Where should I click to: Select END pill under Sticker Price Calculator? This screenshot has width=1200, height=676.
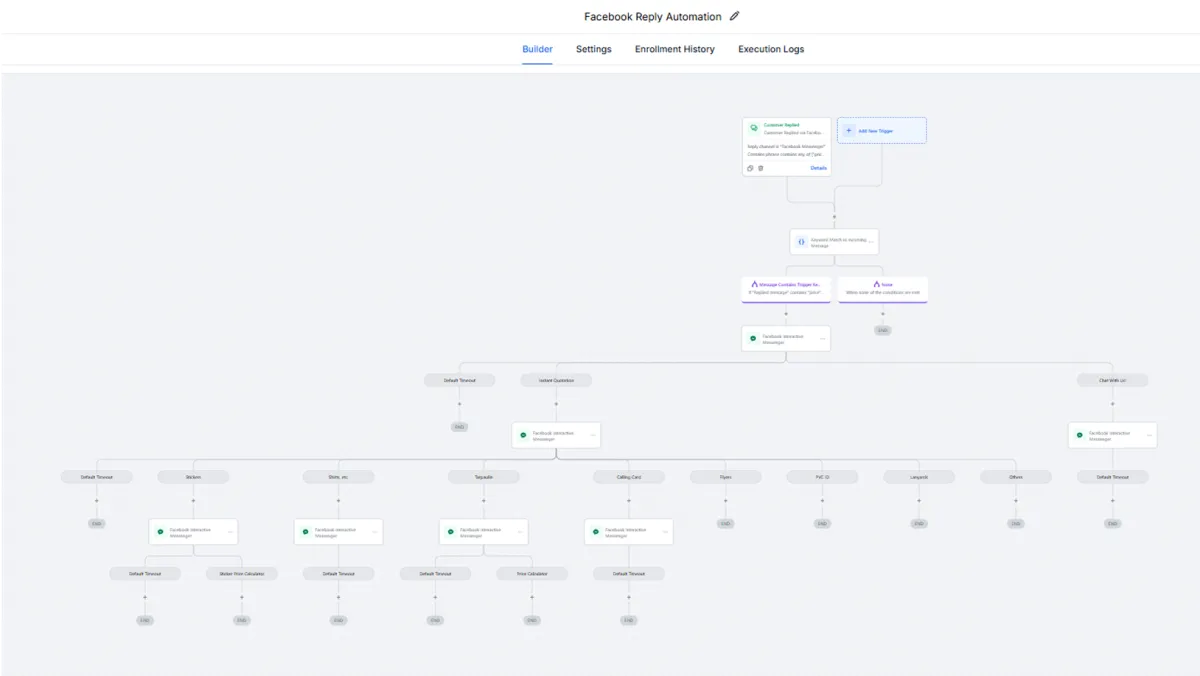tap(242, 620)
